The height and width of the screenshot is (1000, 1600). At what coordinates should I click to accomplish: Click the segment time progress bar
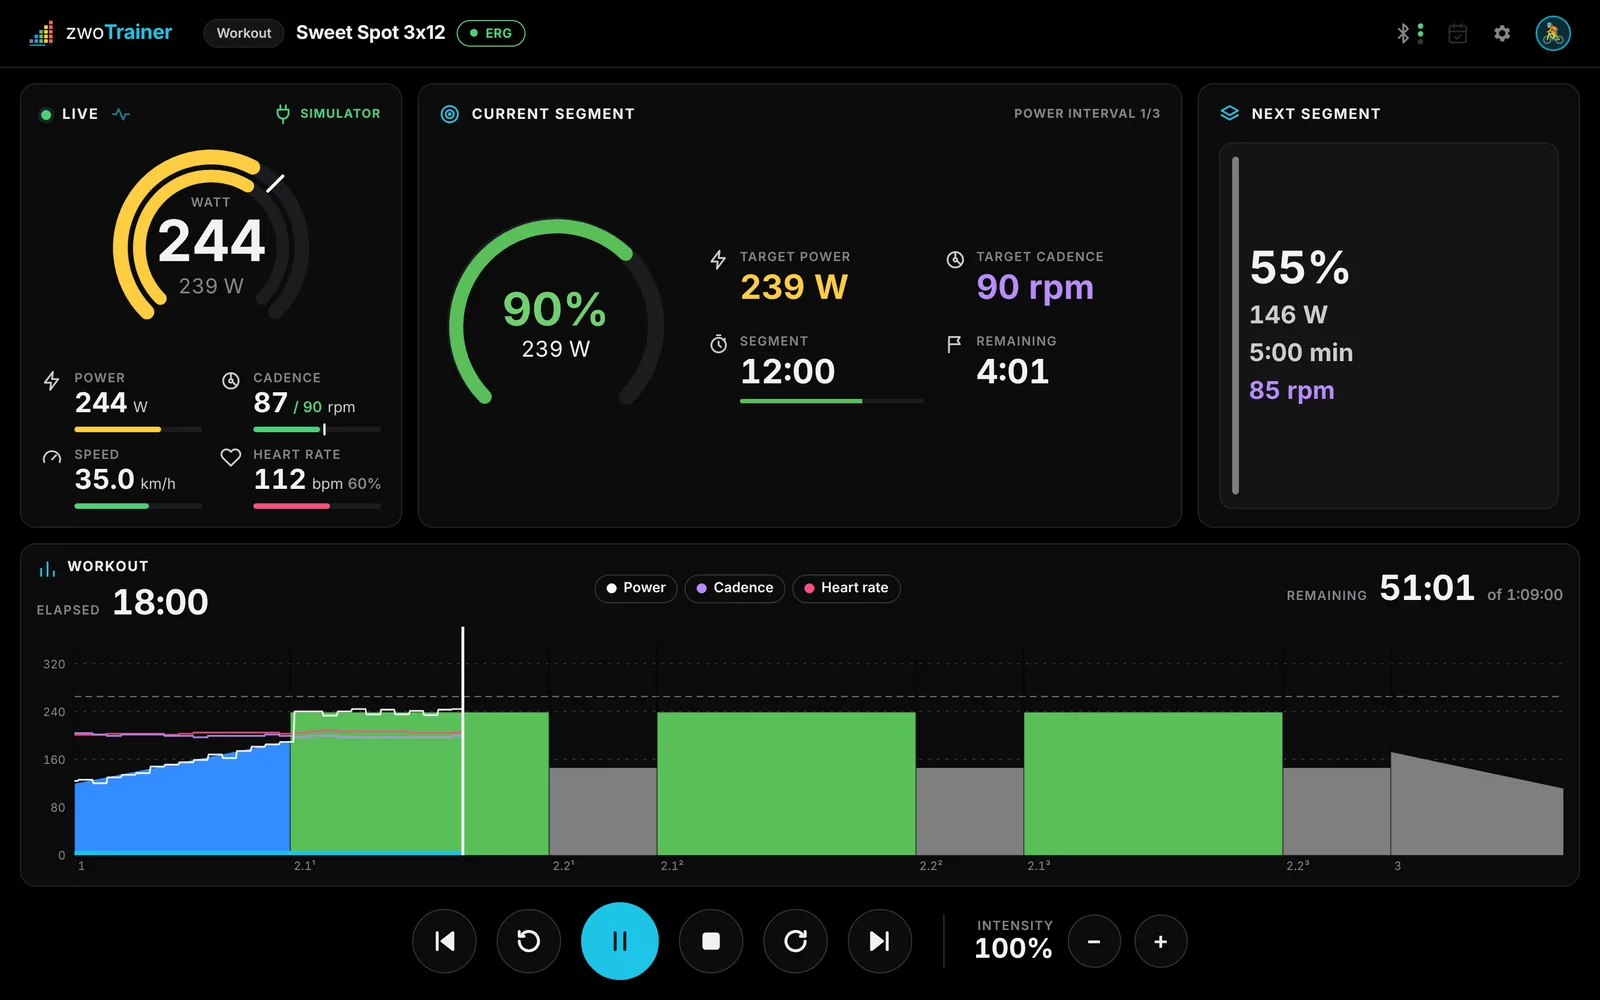[x=832, y=401]
